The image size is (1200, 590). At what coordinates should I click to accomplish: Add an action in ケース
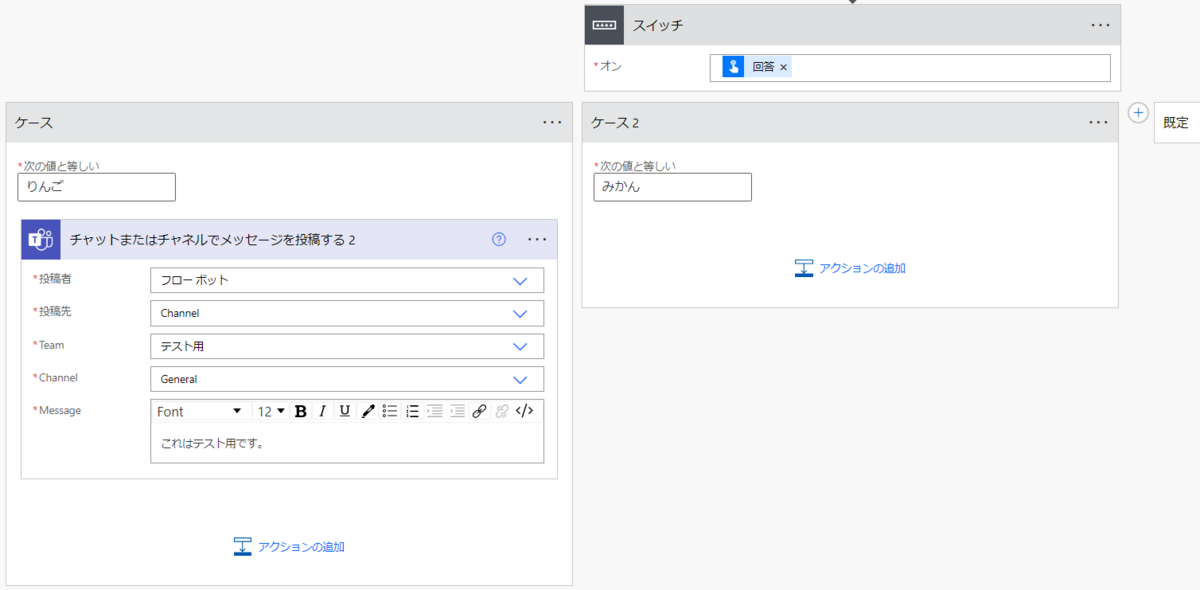coord(289,547)
